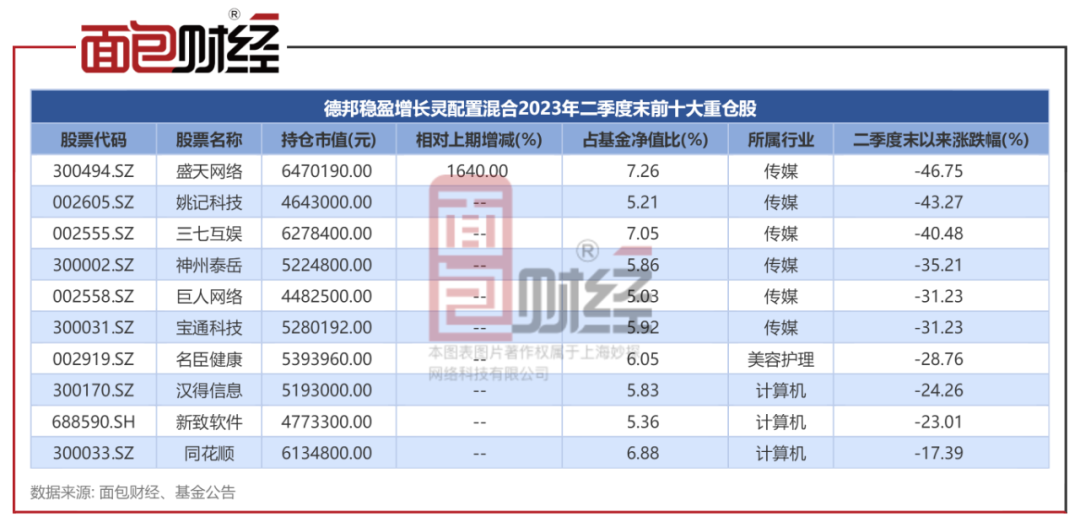This screenshot has height=527, width=1080.
Task: Select stock code 688590.SH
Action: [93, 422]
